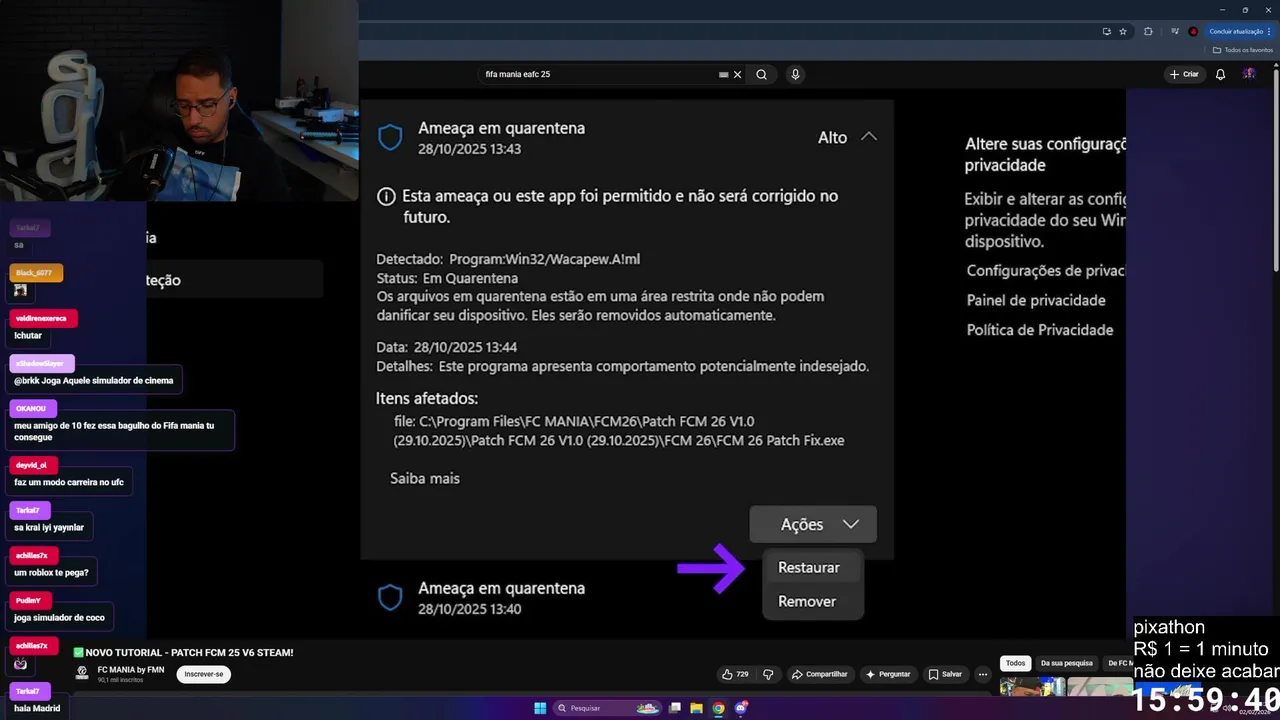The width and height of the screenshot is (1280, 720).
Task: Click the shield icon of 13:40 threat
Action: 390,598
